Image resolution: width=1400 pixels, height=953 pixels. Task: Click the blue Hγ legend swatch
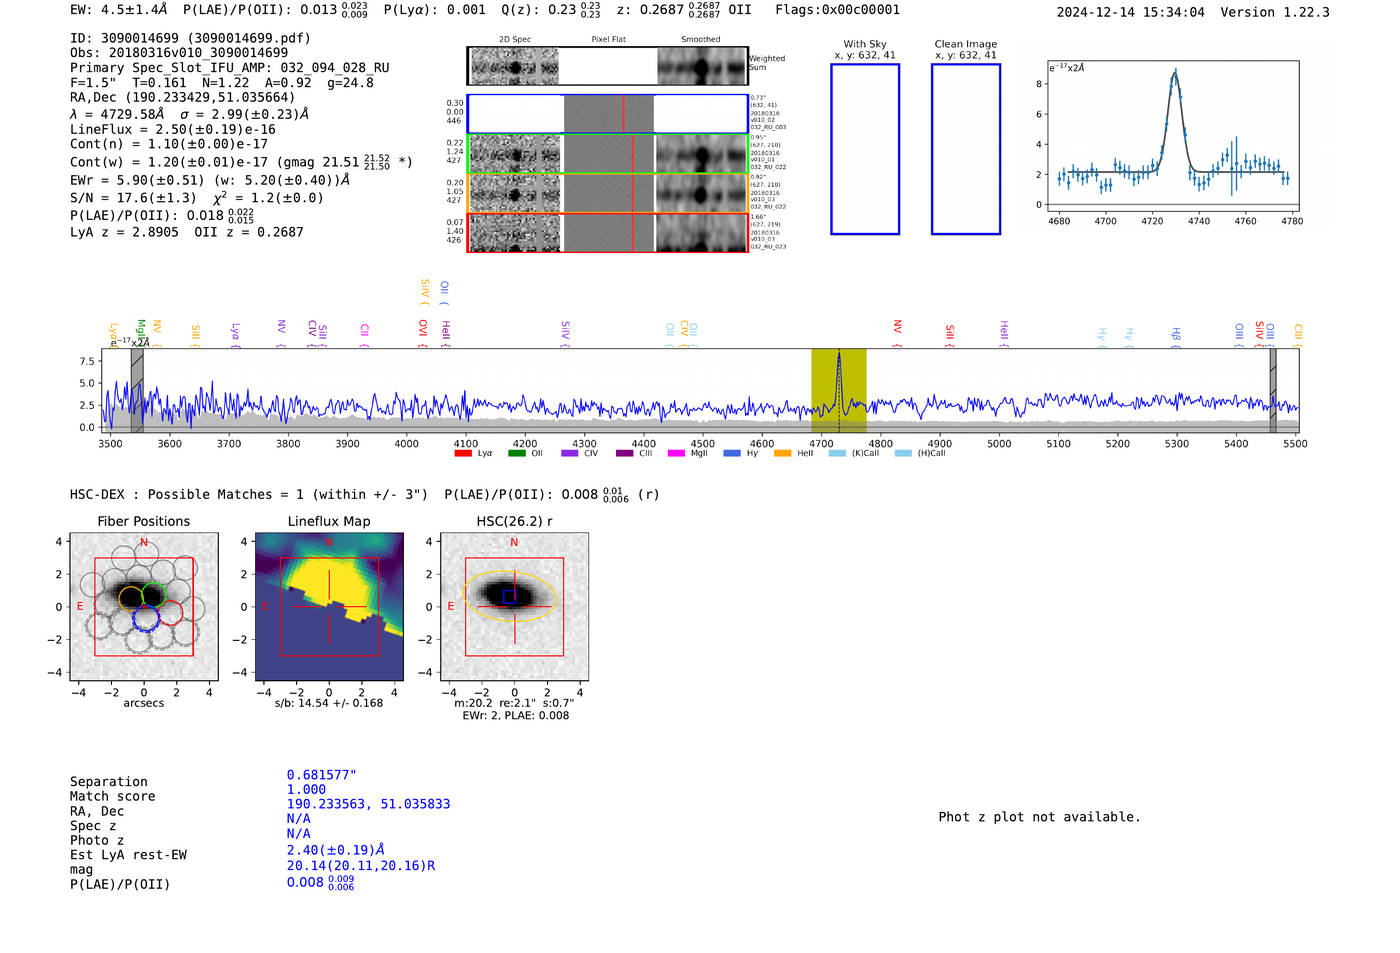pyautogui.click(x=732, y=454)
